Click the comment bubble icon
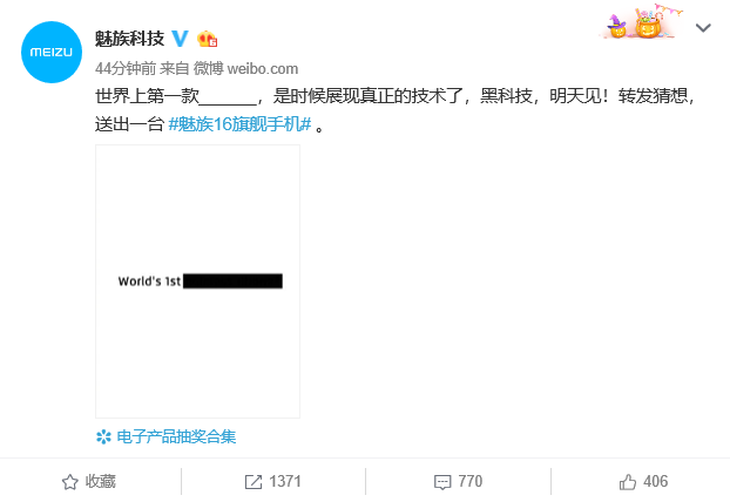The height and width of the screenshot is (502, 730). tap(442, 482)
